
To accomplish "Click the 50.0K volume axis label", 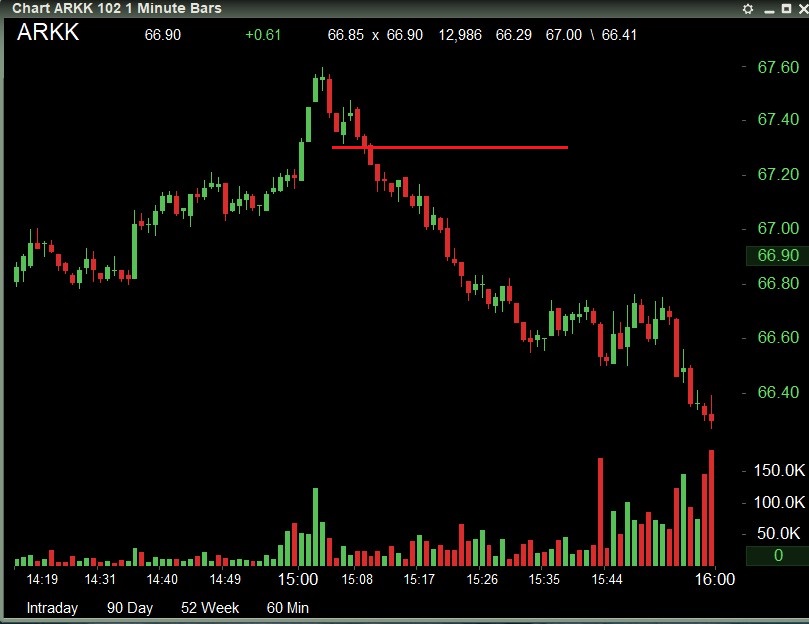I will point(779,533).
